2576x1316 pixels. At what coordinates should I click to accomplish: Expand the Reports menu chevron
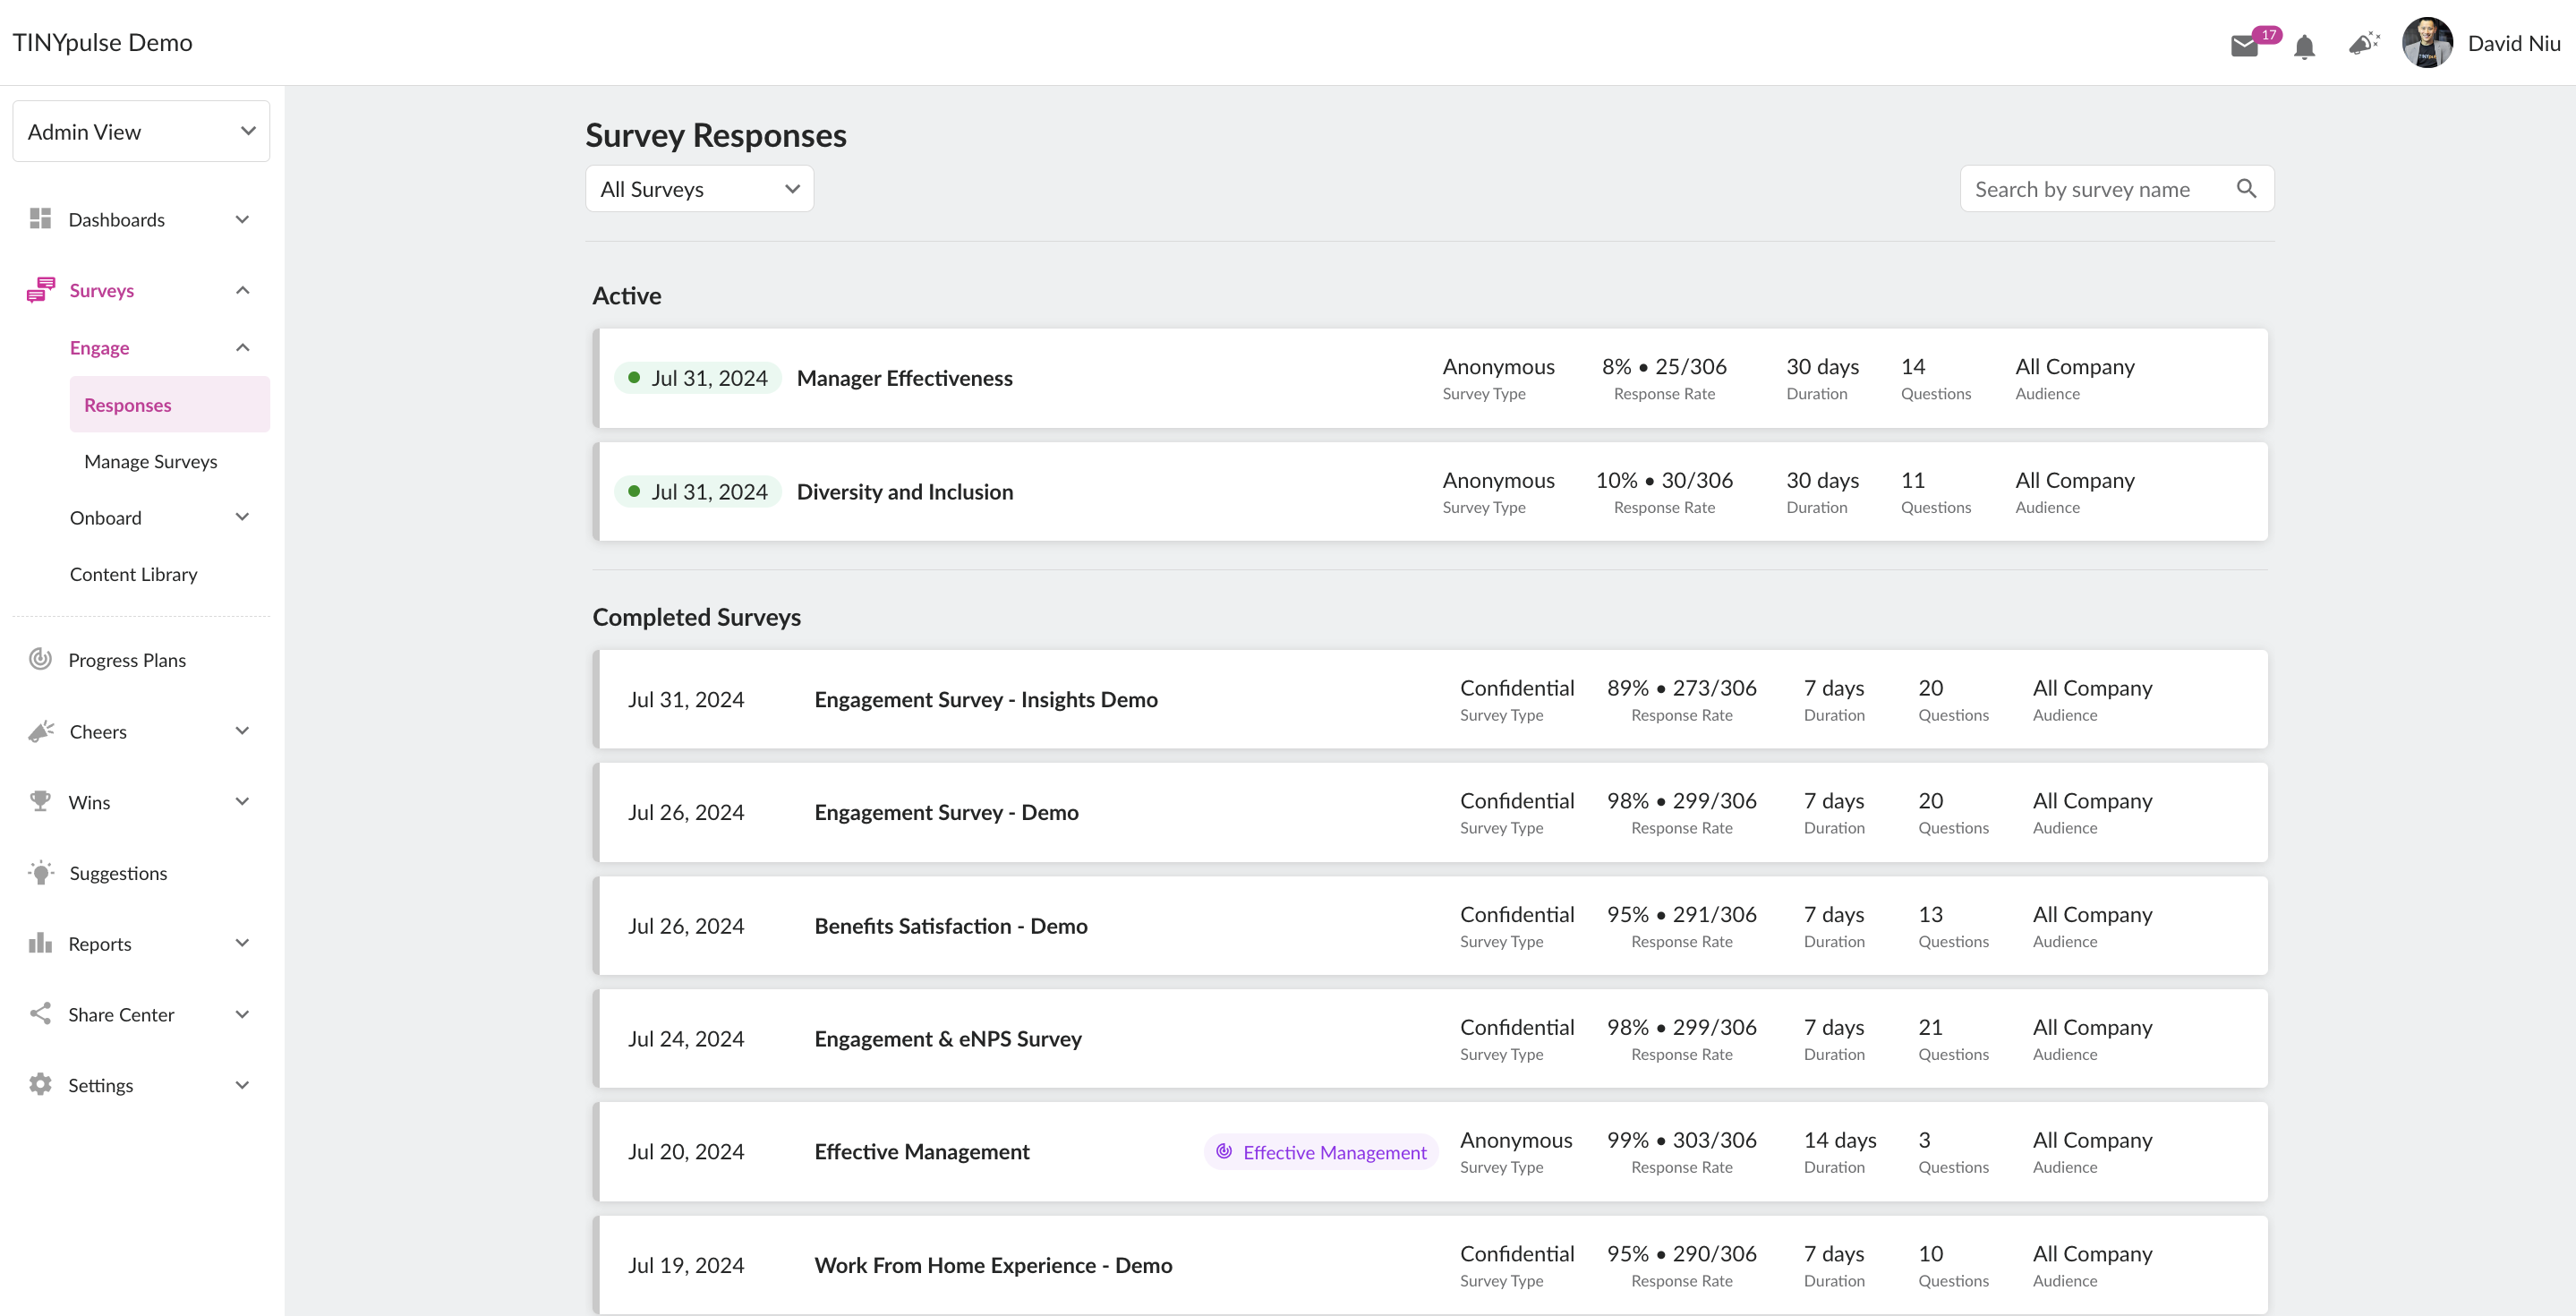click(242, 943)
